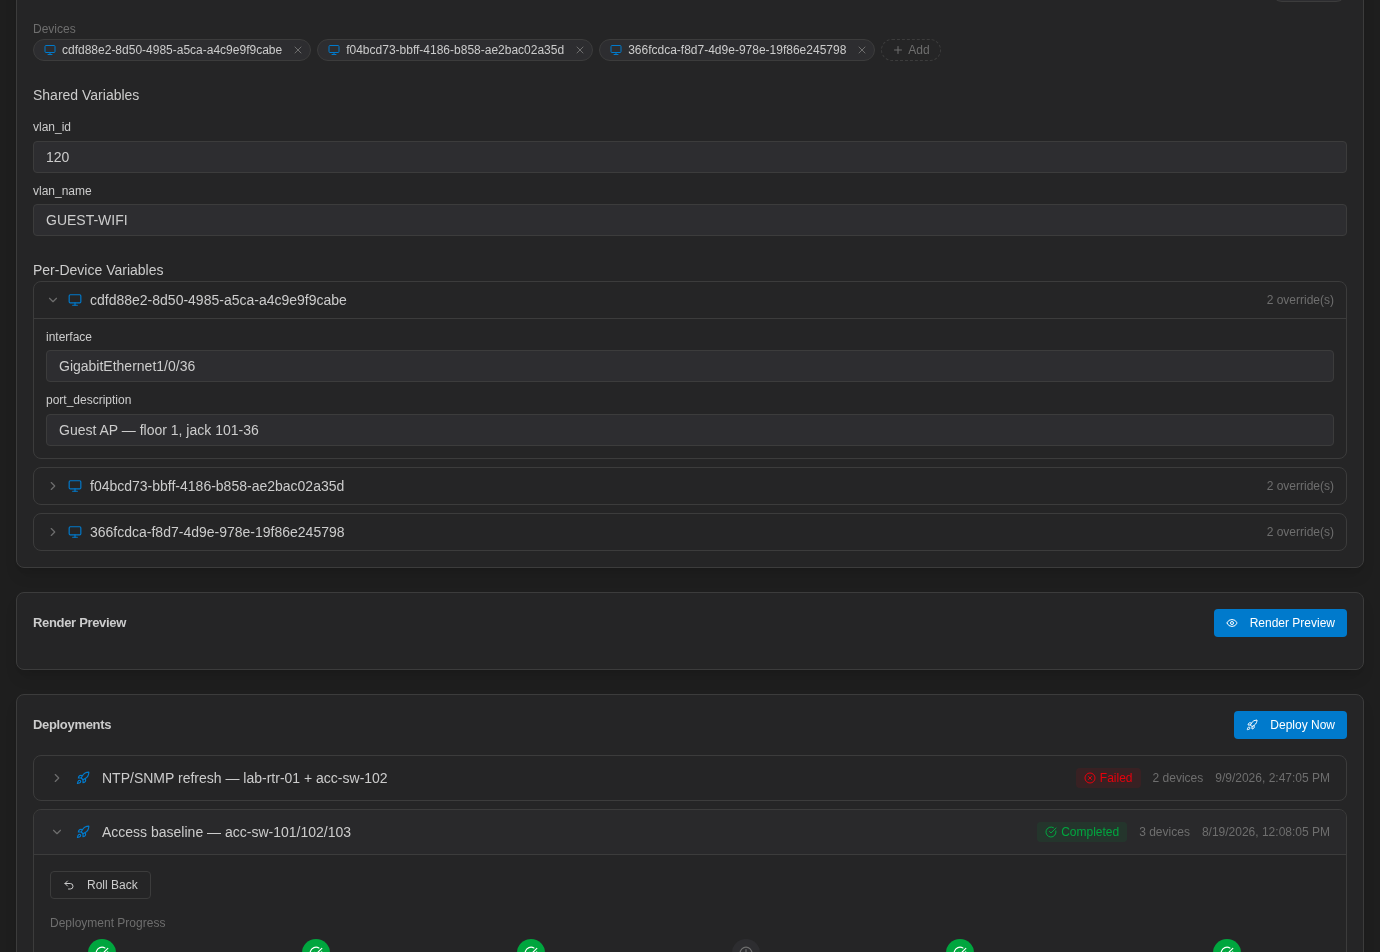Select the Access baseline deployment title
Image resolution: width=1380 pixels, height=952 pixels.
[226, 832]
